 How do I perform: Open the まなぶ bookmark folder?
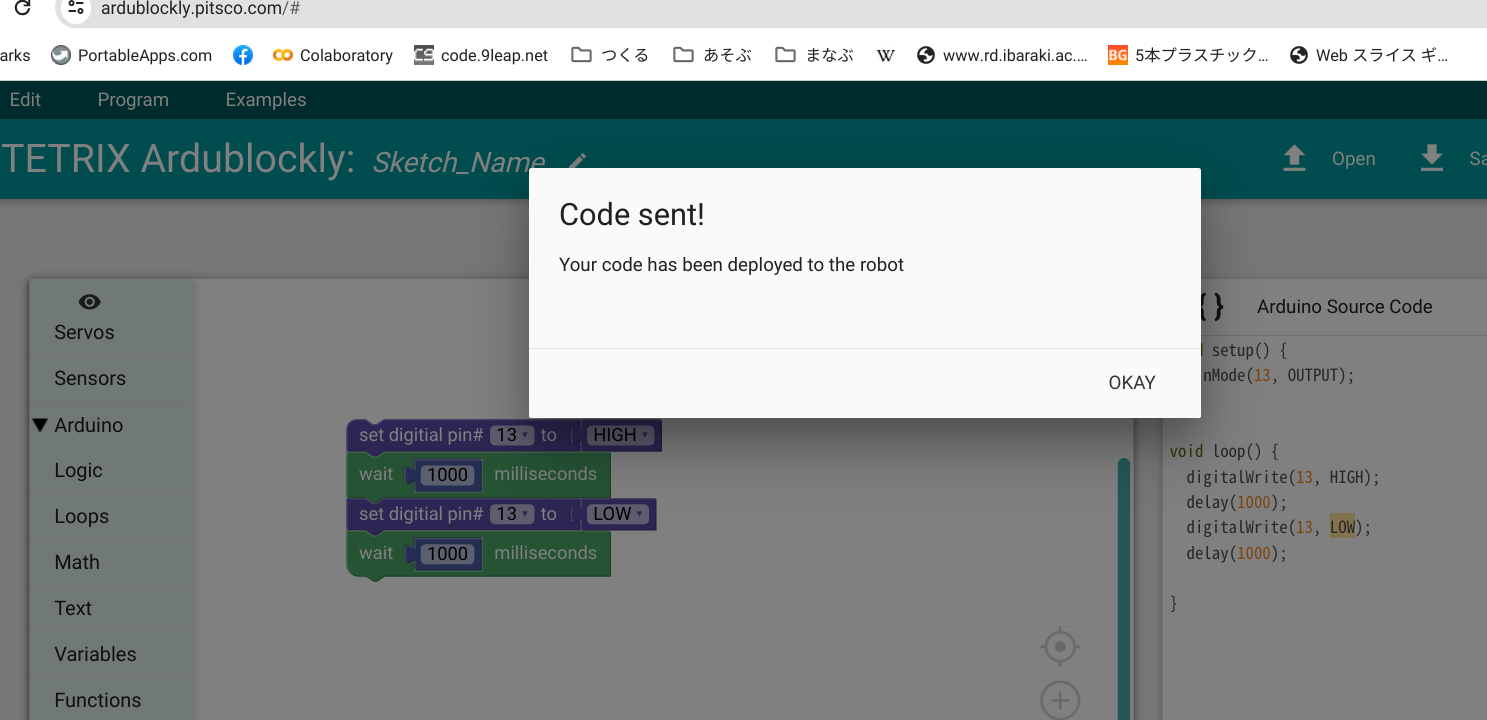pos(814,55)
